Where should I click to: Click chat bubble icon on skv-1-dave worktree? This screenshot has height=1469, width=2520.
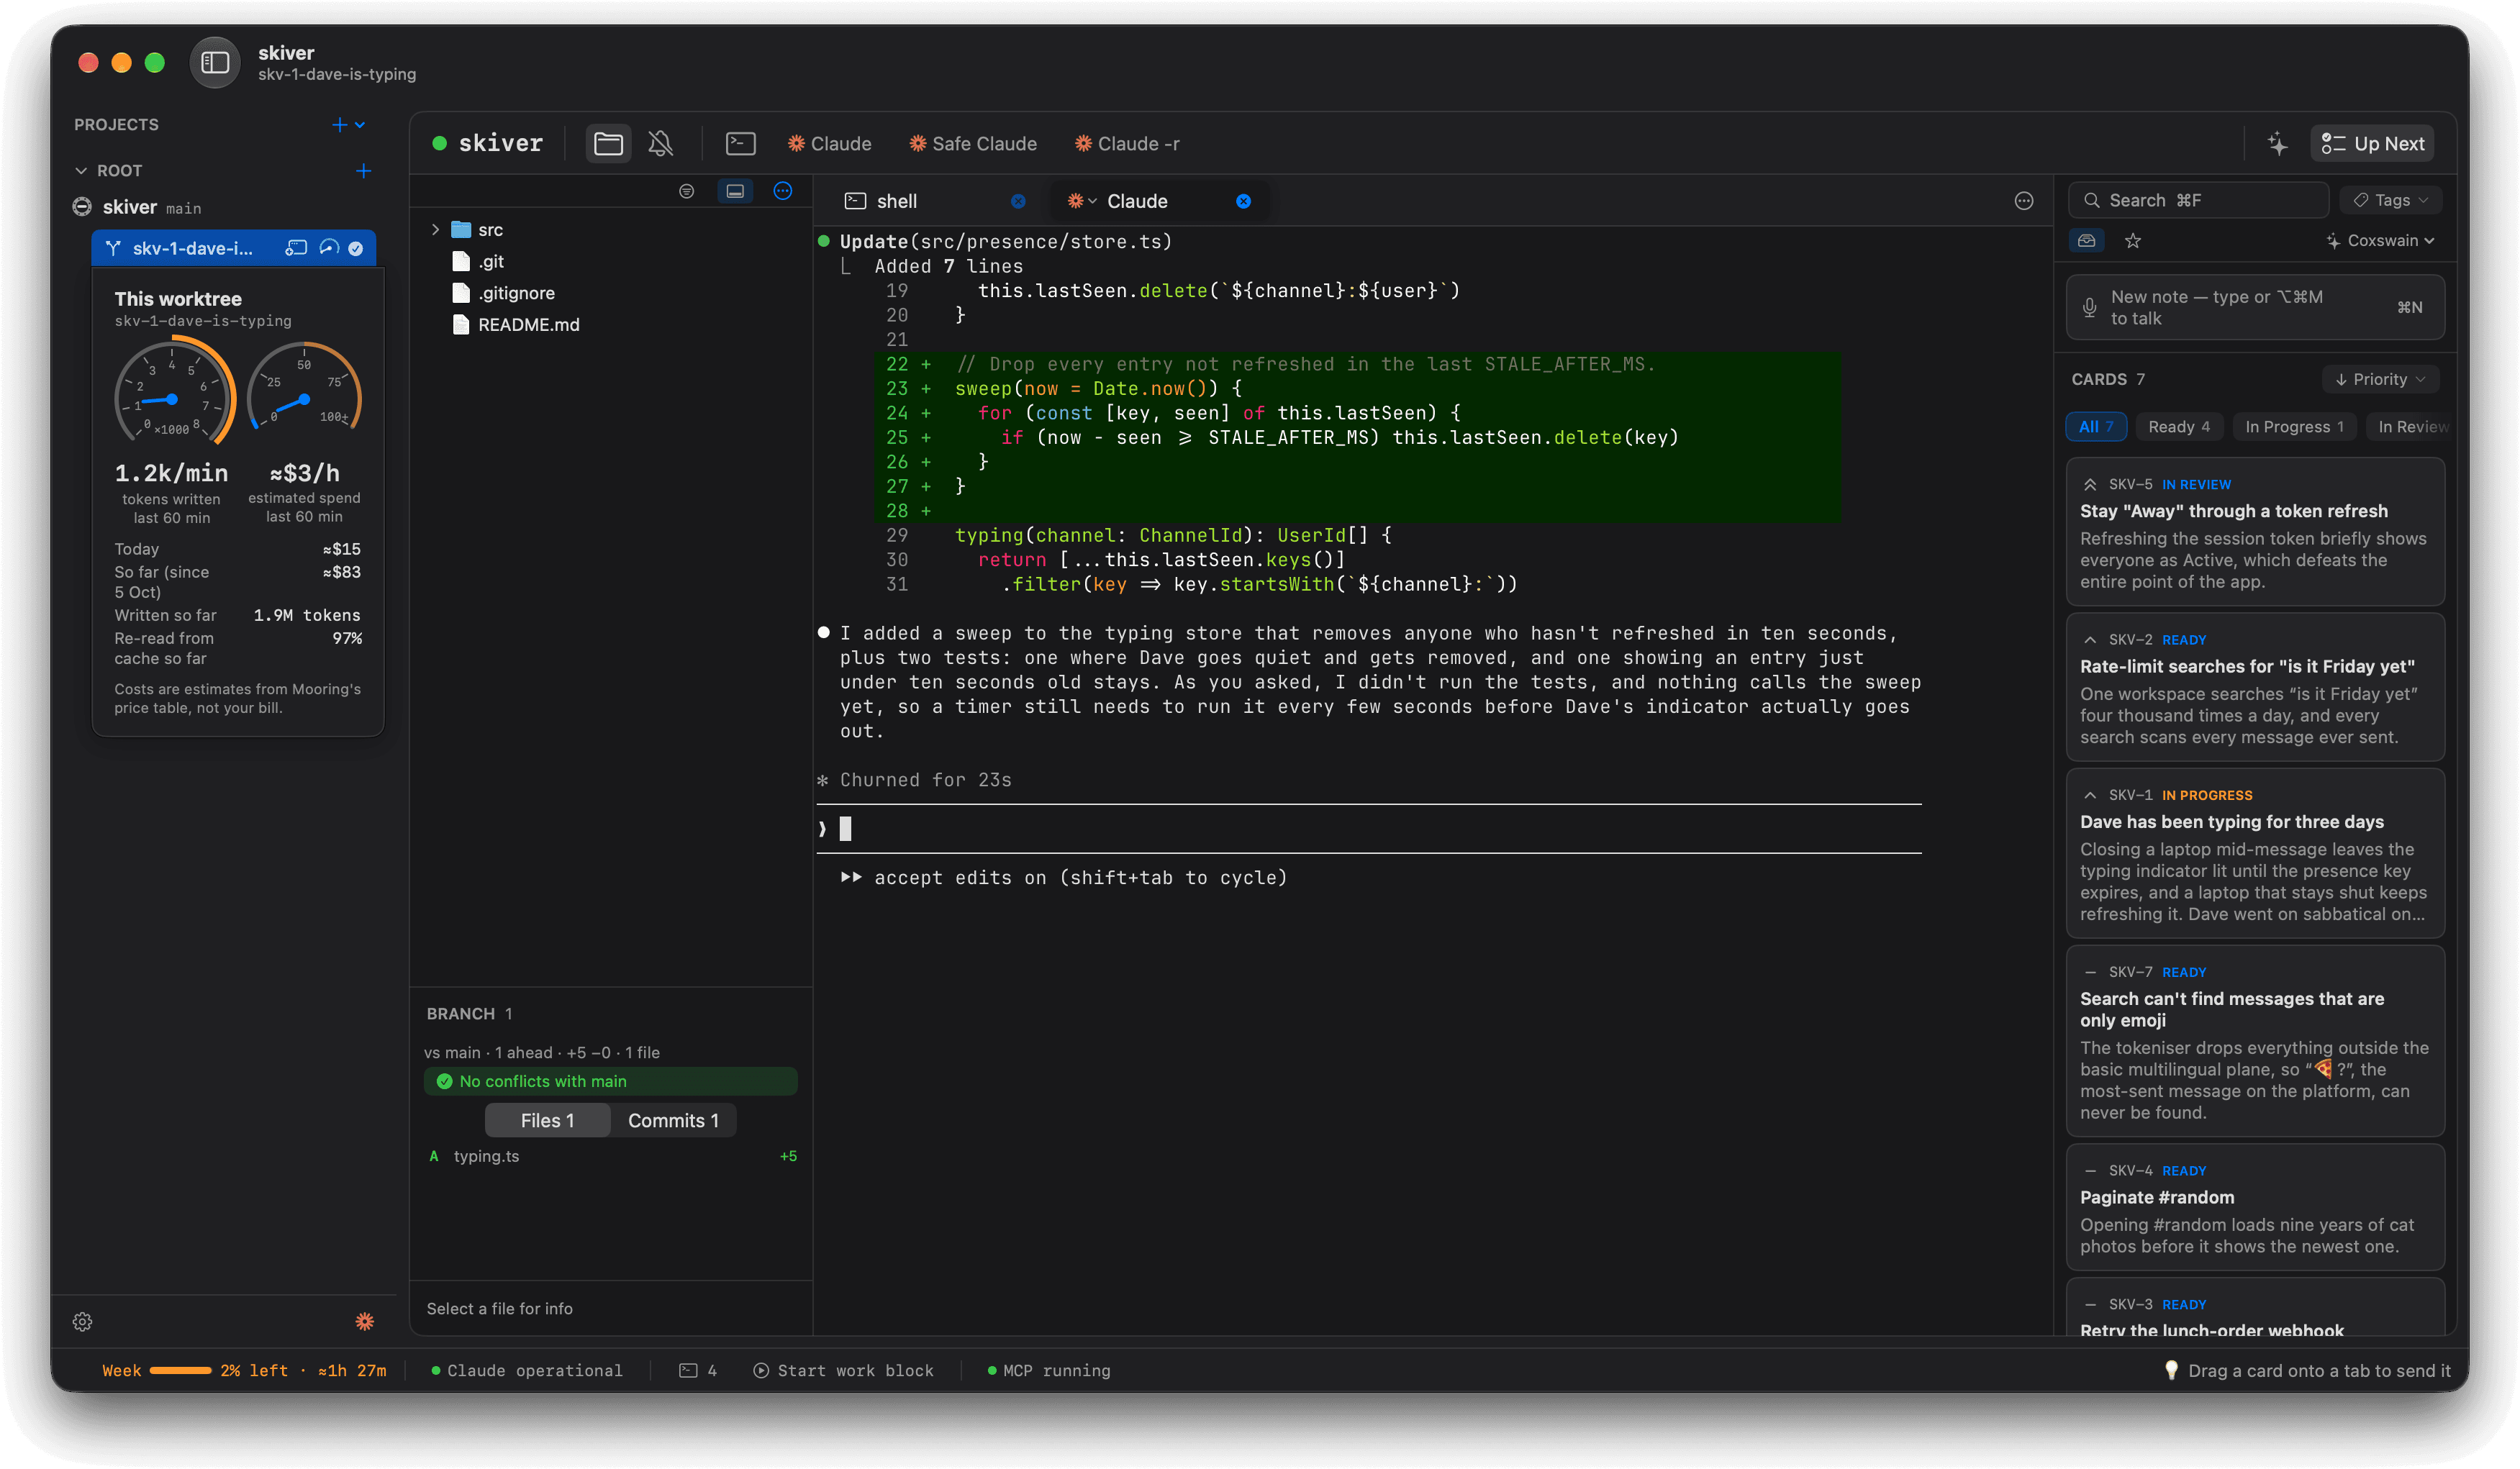point(296,248)
